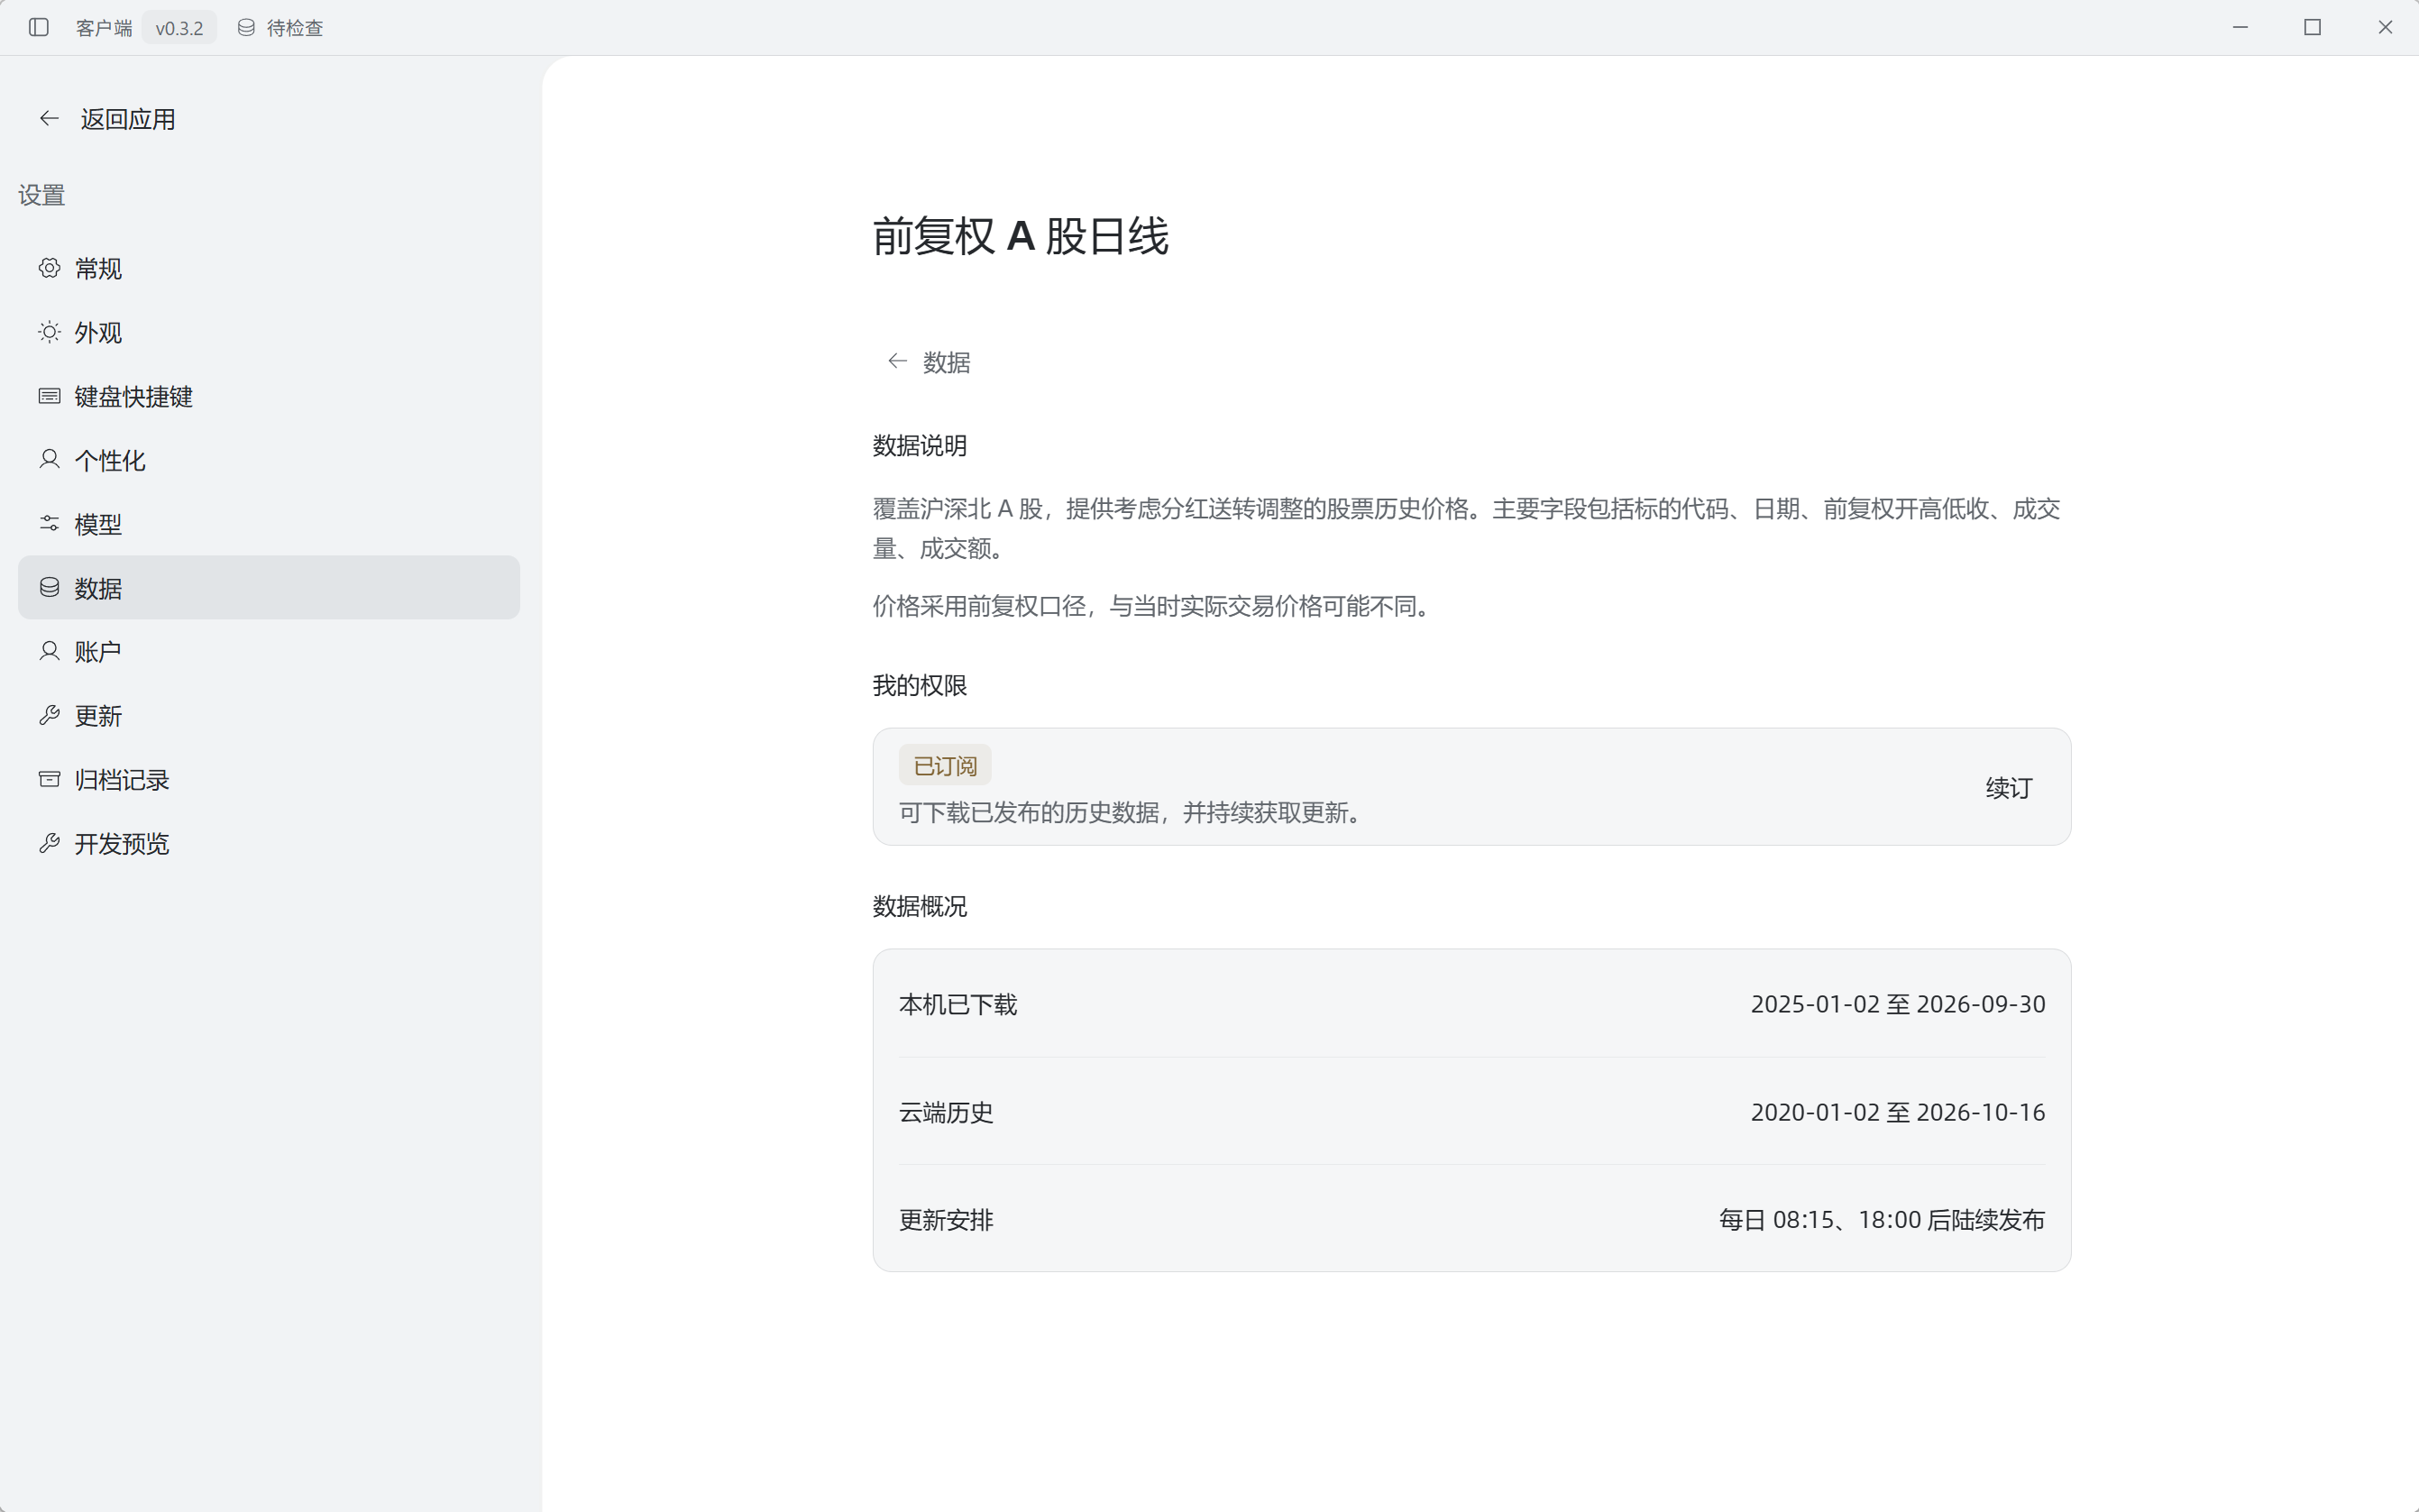Click the 本机已下载 row label

point(958,1004)
